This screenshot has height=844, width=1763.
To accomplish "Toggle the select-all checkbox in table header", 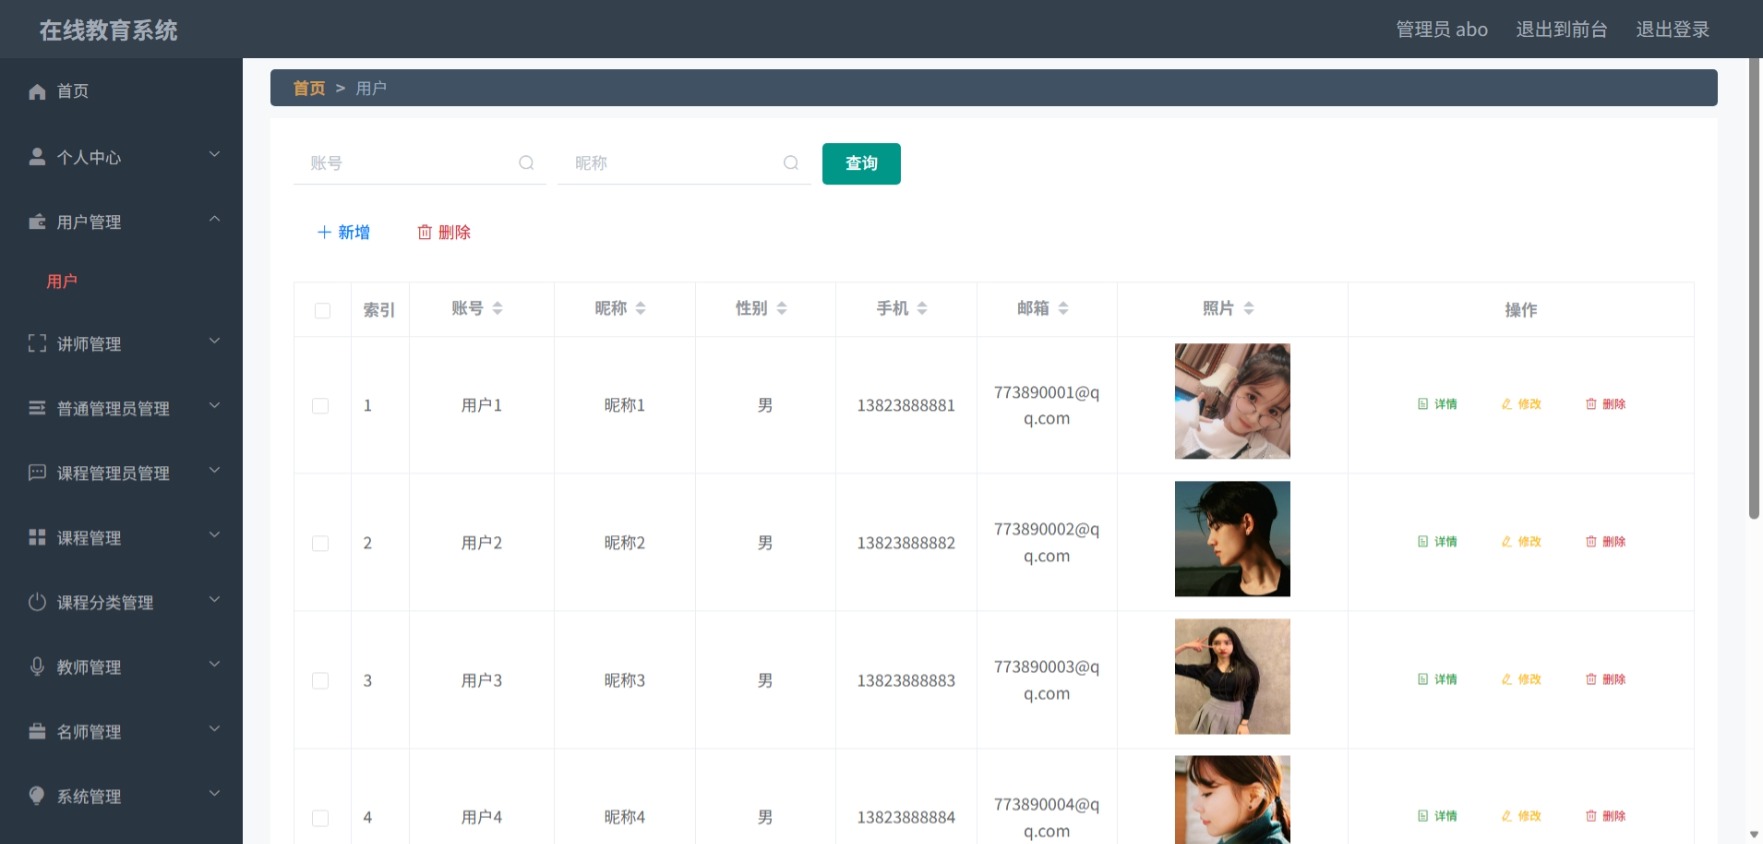I will pyautogui.click(x=322, y=310).
